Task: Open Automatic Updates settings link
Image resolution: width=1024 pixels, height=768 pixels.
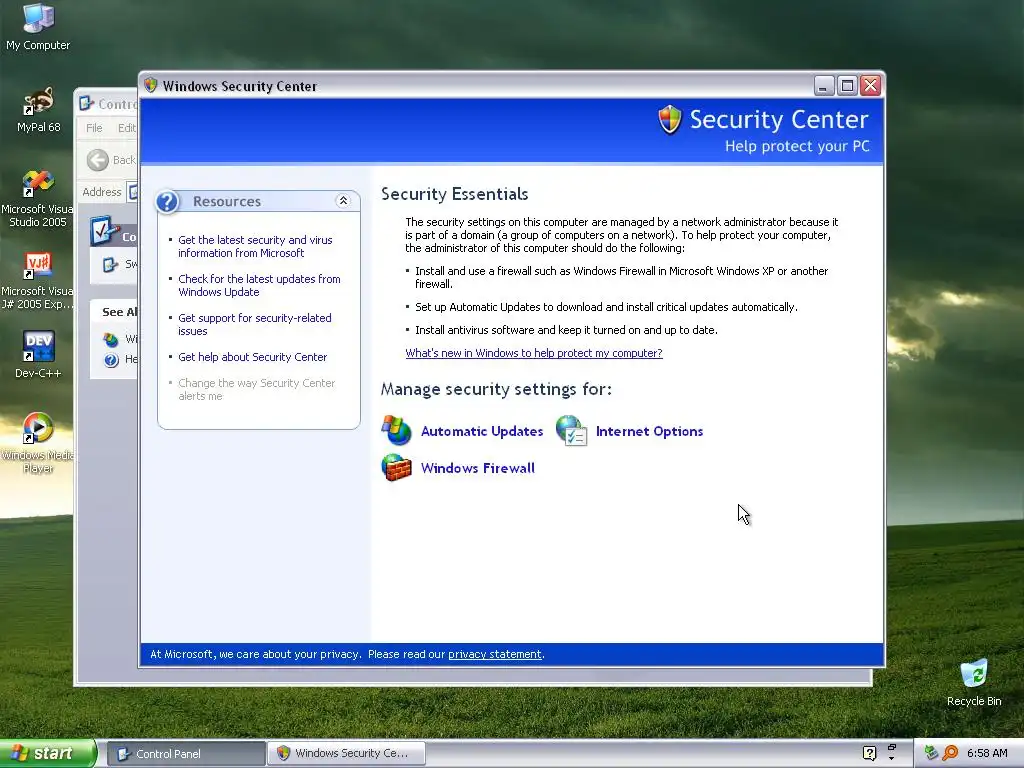Action: [x=482, y=431]
